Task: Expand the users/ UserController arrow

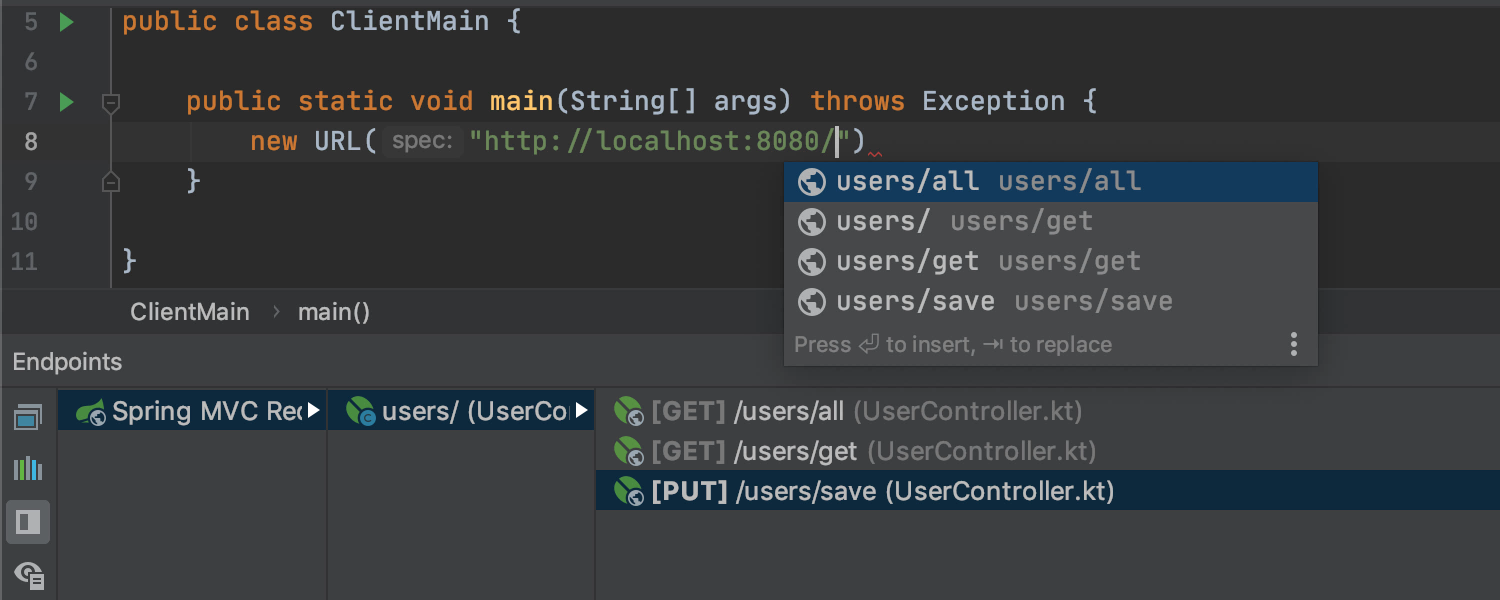Action: point(582,411)
